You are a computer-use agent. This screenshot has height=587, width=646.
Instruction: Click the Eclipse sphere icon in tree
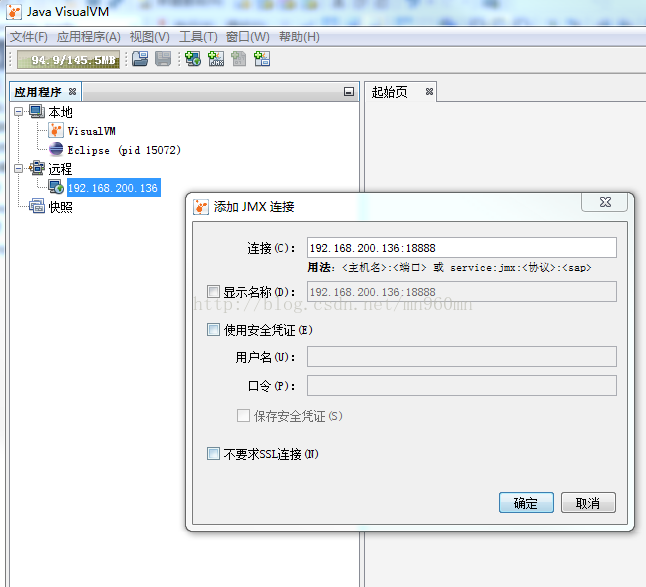tap(56, 150)
